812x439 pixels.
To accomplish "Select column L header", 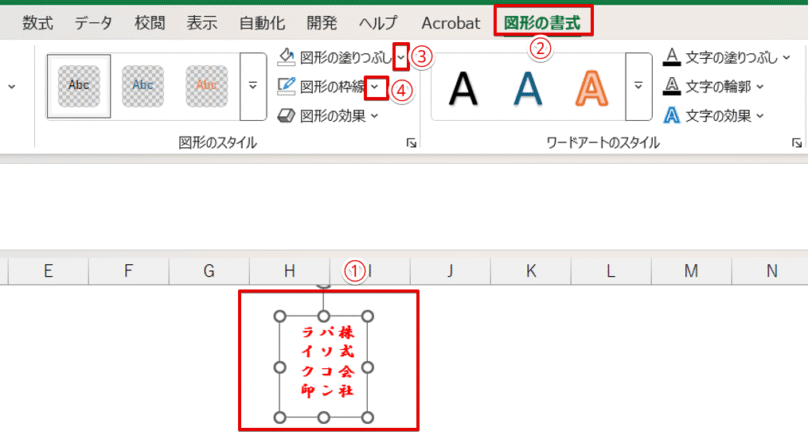I will [x=611, y=271].
